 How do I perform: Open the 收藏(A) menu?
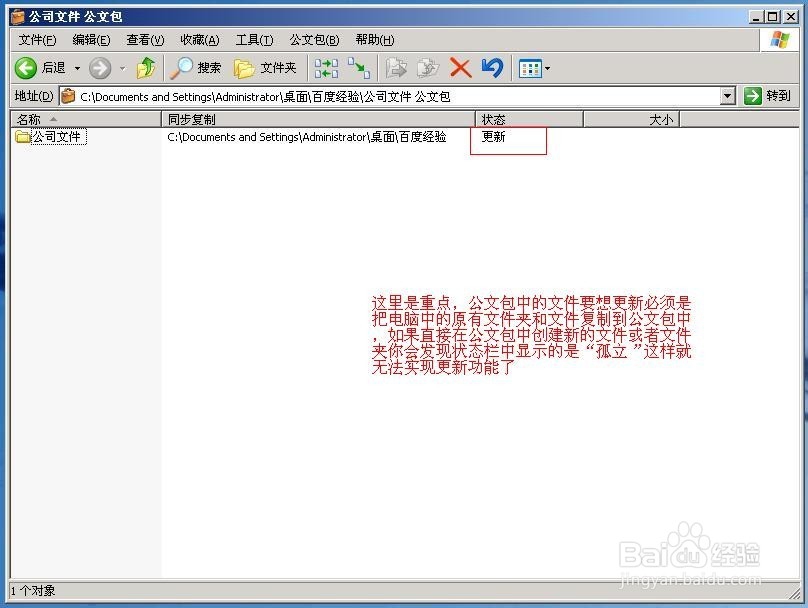click(x=200, y=40)
